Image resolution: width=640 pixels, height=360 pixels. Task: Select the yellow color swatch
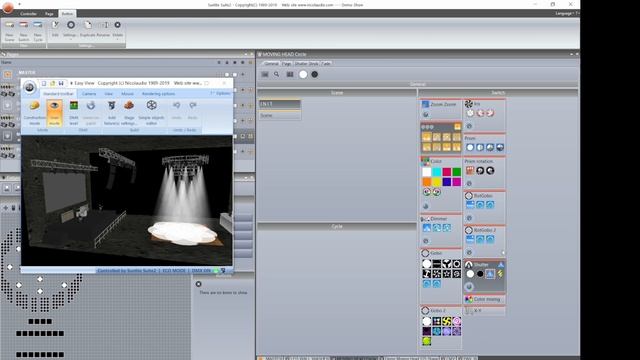pyautogui.click(x=437, y=182)
